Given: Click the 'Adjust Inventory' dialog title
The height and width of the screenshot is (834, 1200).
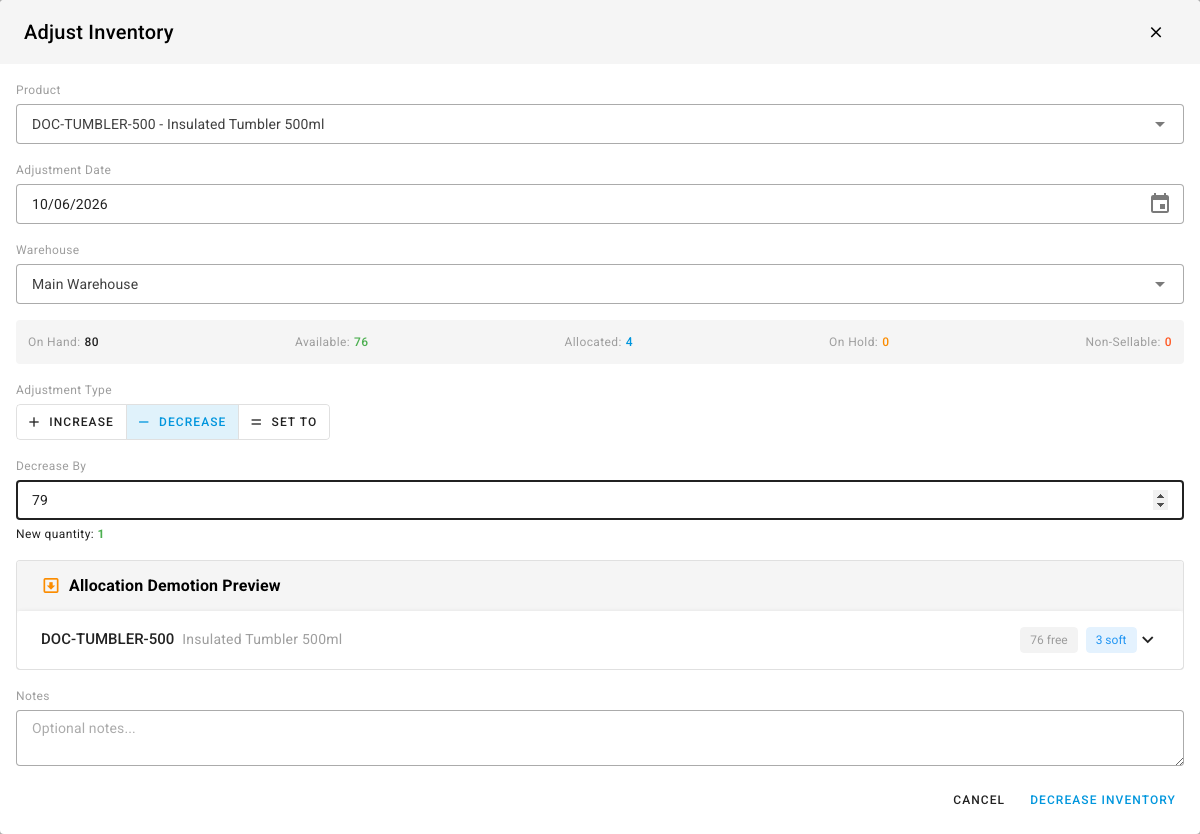Looking at the screenshot, I should point(99,32).
